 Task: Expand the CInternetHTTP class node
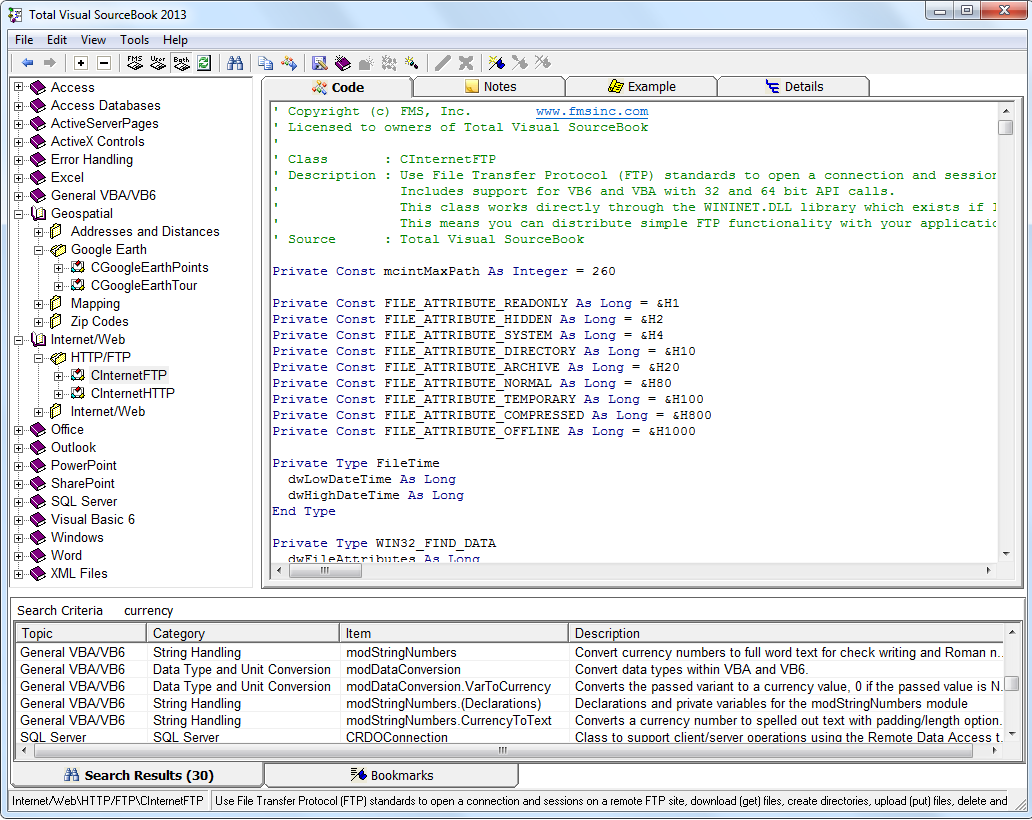pos(58,393)
